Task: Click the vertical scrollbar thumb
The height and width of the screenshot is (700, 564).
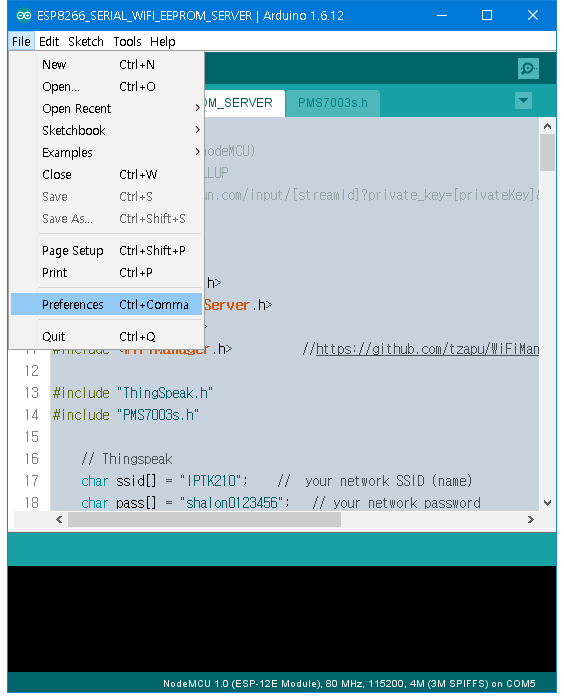Action: point(547,153)
